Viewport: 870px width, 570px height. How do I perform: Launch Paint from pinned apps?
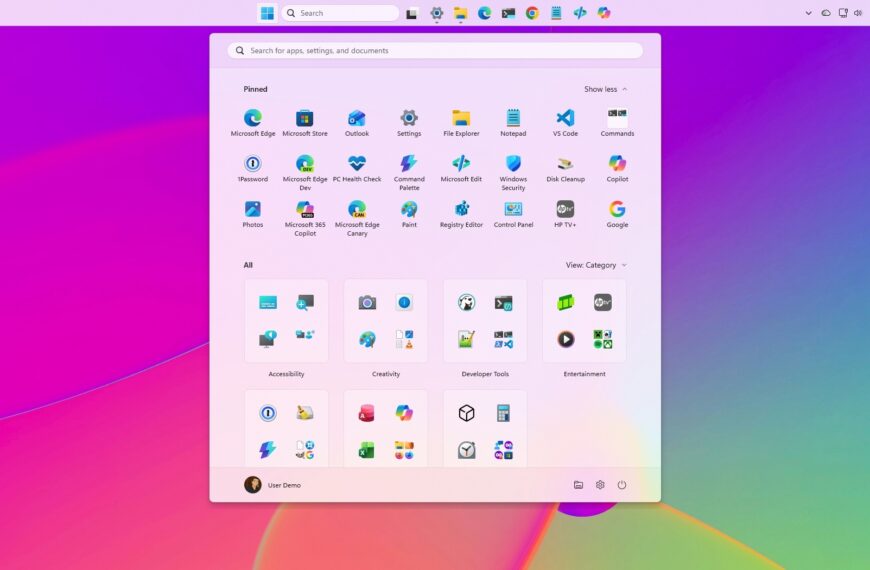click(x=409, y=214)
